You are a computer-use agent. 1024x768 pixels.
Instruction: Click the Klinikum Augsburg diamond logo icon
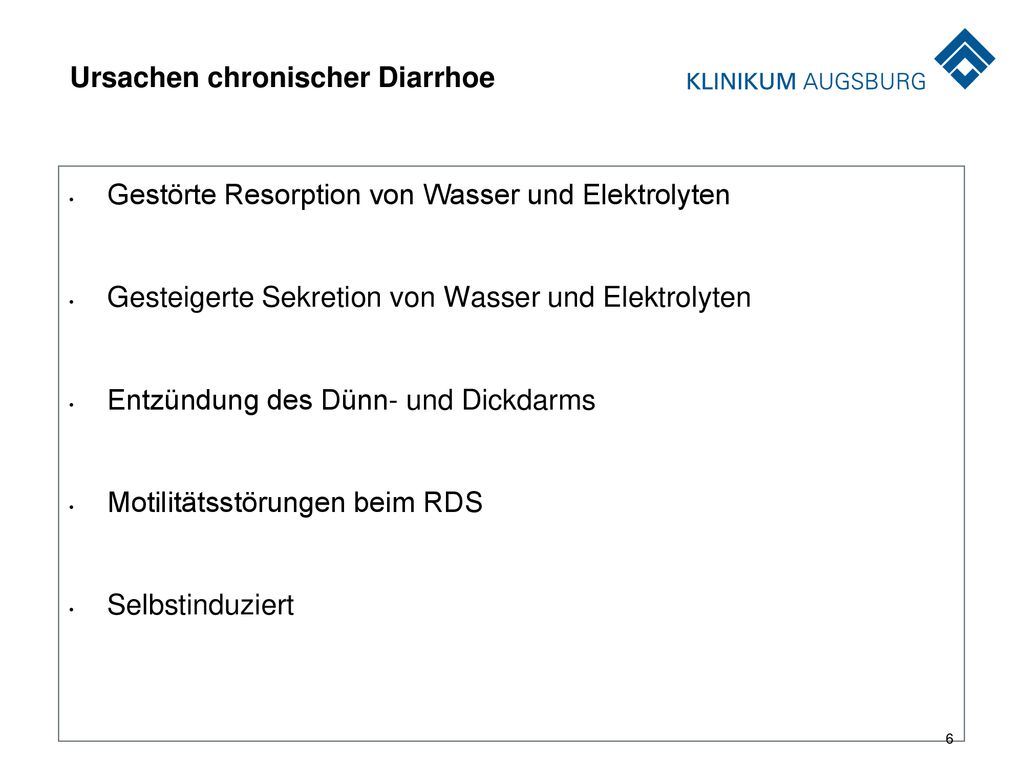(x=965, y=58)
